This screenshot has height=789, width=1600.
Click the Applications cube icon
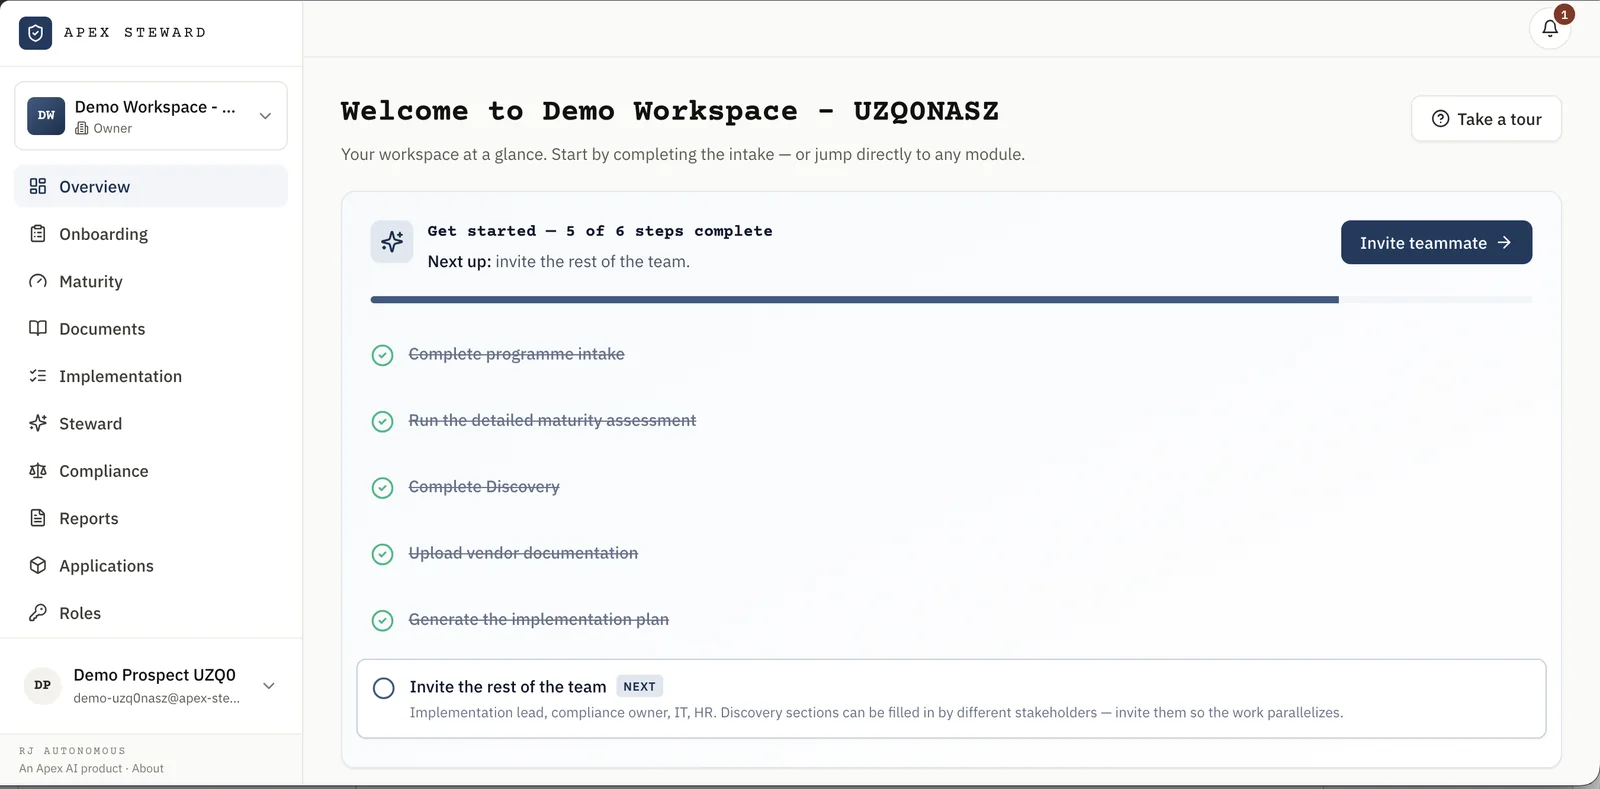coord(38,565)
